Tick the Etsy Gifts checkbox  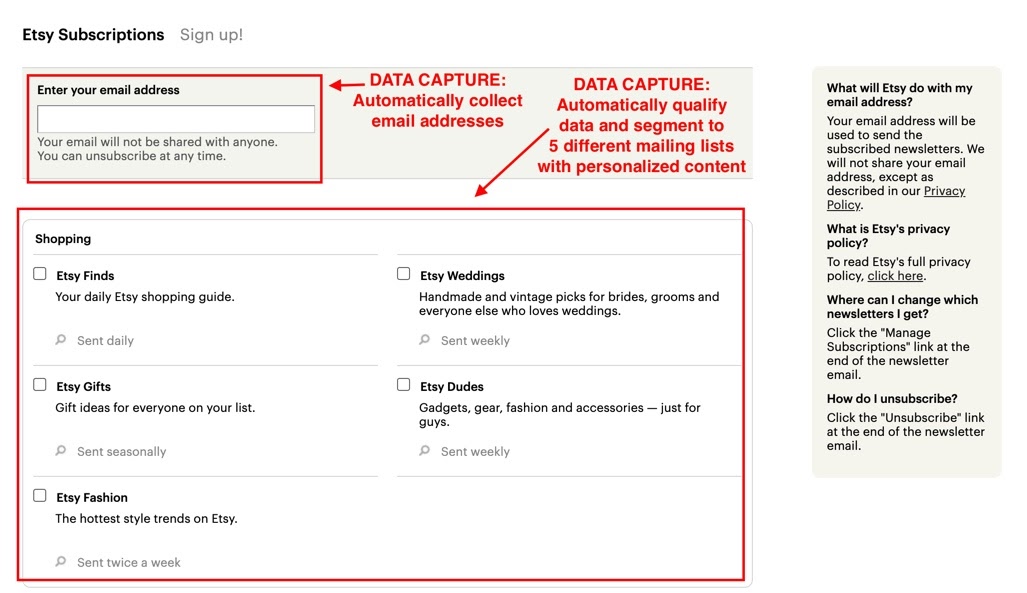pyautogui.click(x=40, y=385)
